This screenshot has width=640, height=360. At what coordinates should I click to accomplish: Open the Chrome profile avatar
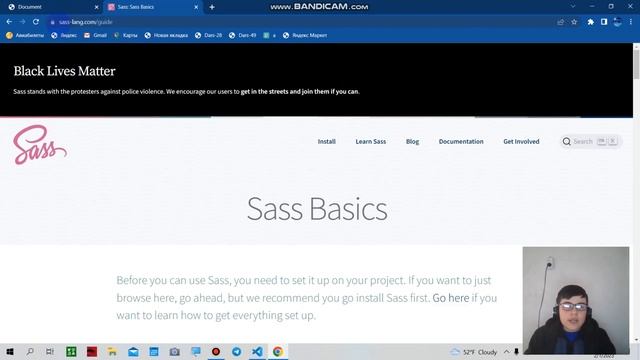click(x=618, y=22)
